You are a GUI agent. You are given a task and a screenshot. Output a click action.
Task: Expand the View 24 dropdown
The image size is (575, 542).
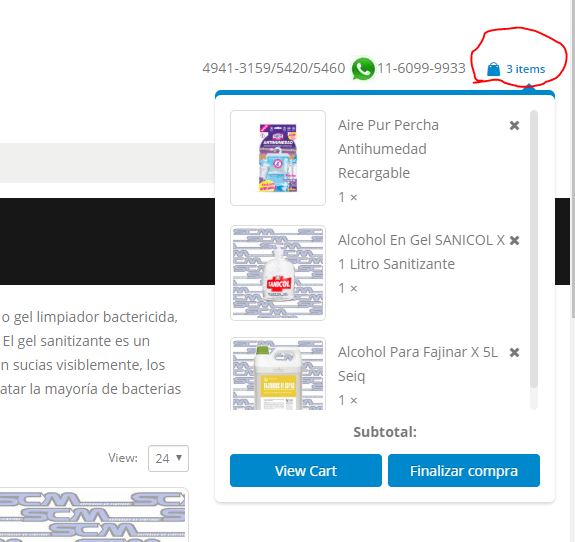point(168,458)
